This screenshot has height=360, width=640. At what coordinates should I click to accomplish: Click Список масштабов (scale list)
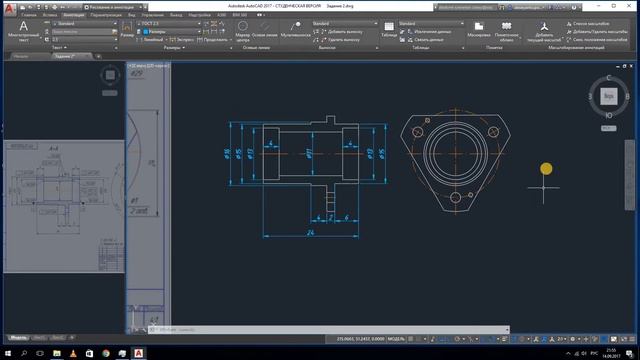[588, 24]
